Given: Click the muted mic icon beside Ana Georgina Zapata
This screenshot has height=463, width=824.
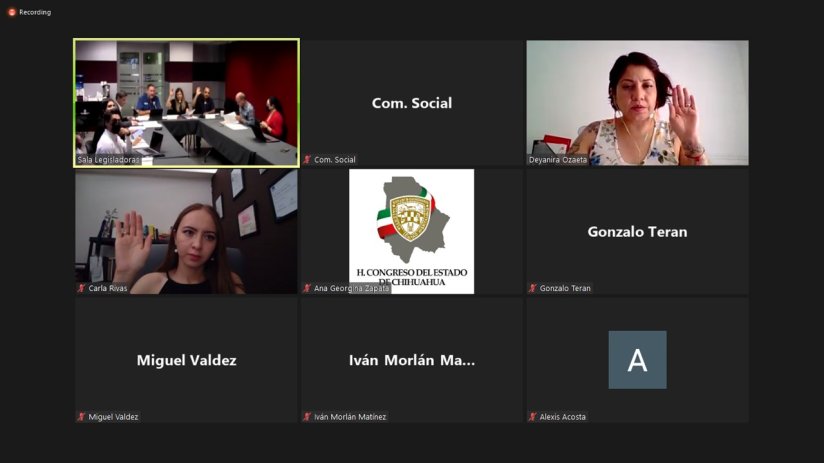Looking at the screenshot, I should pos(307,288).
